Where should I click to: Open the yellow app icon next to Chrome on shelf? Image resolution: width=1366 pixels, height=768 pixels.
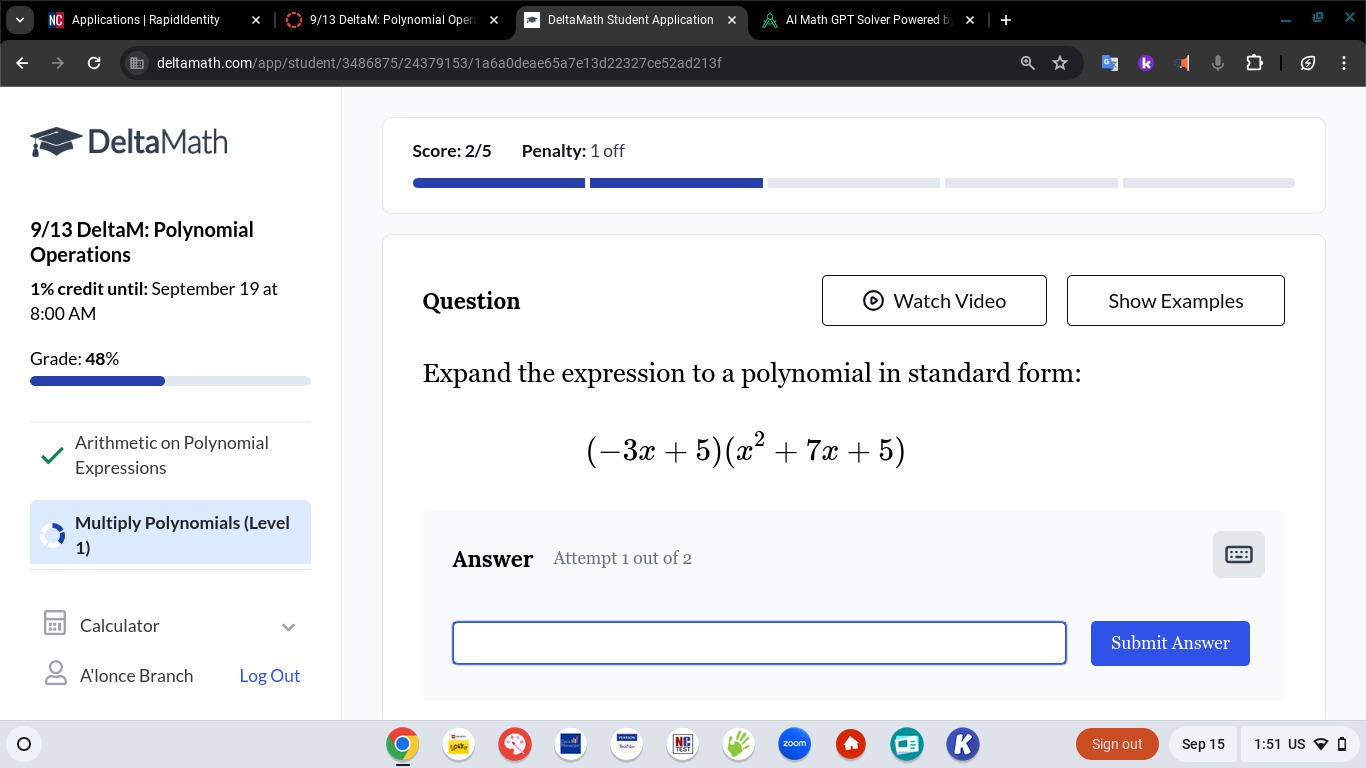(x=459, y=744)
